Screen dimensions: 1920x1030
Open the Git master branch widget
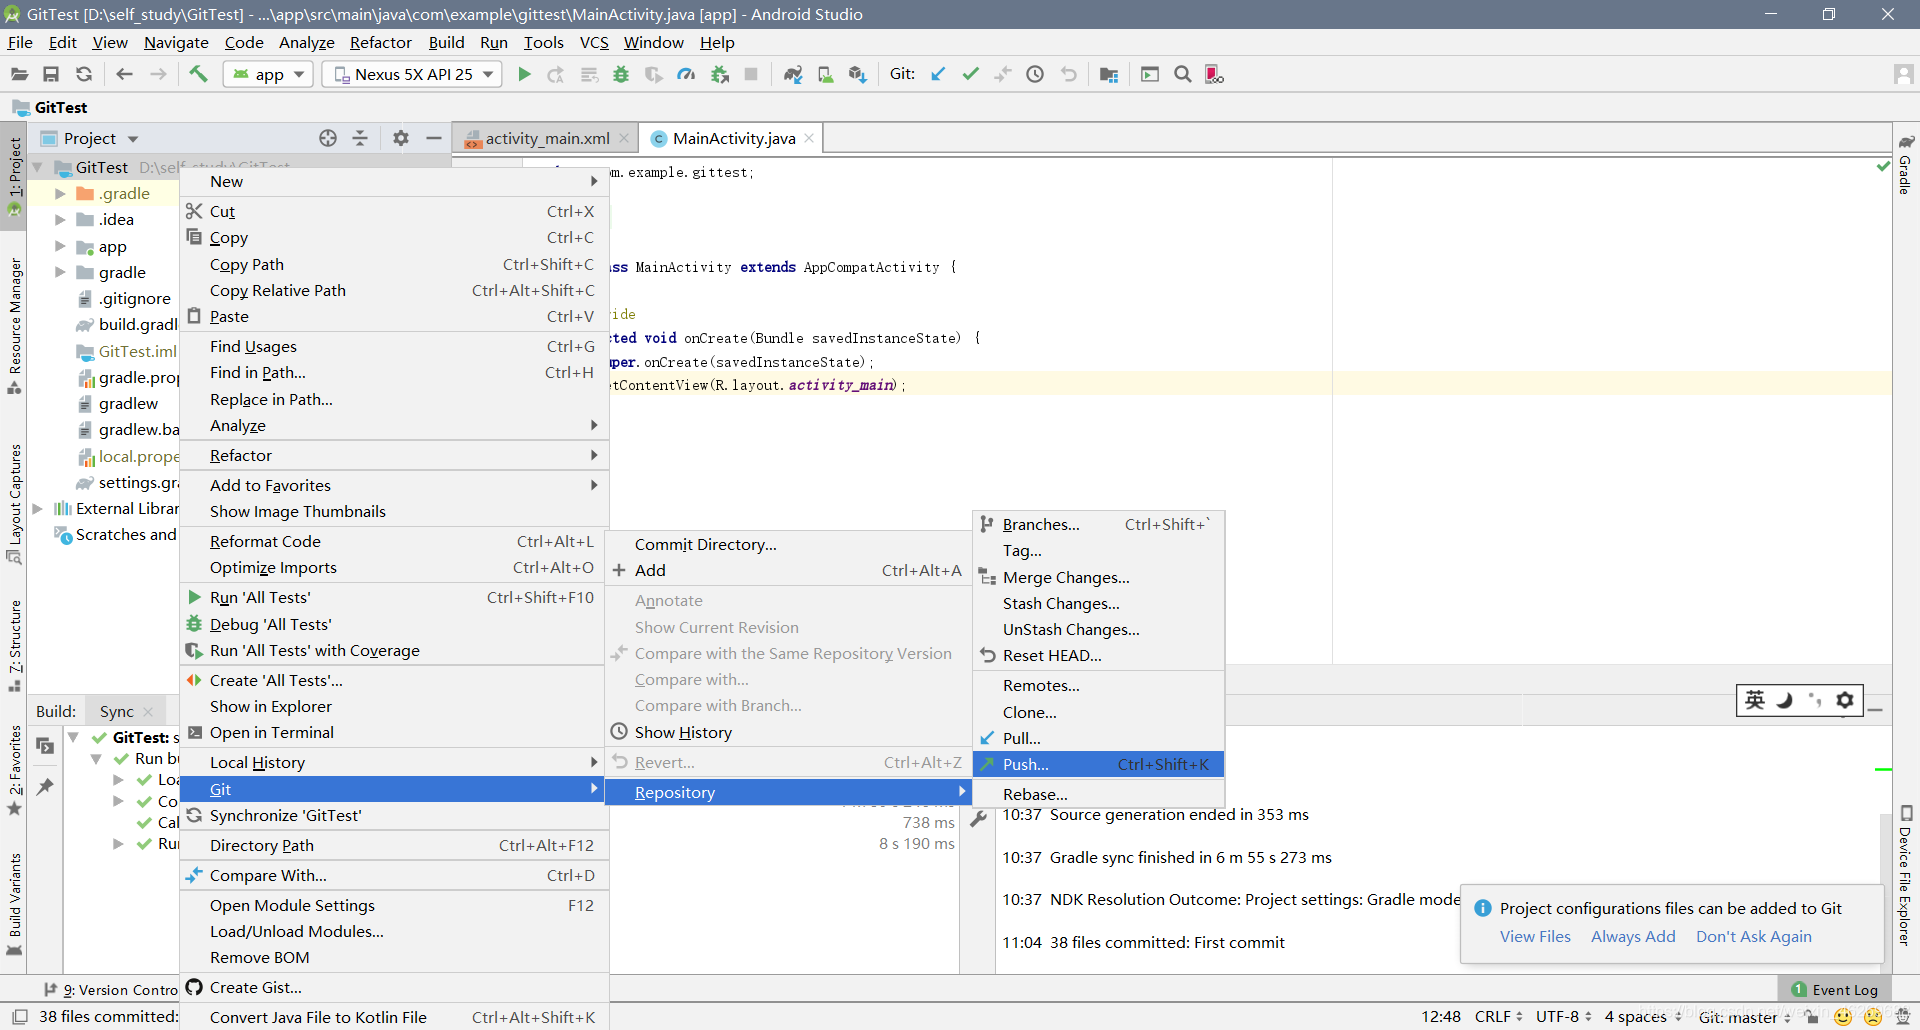[1745, 1017]
